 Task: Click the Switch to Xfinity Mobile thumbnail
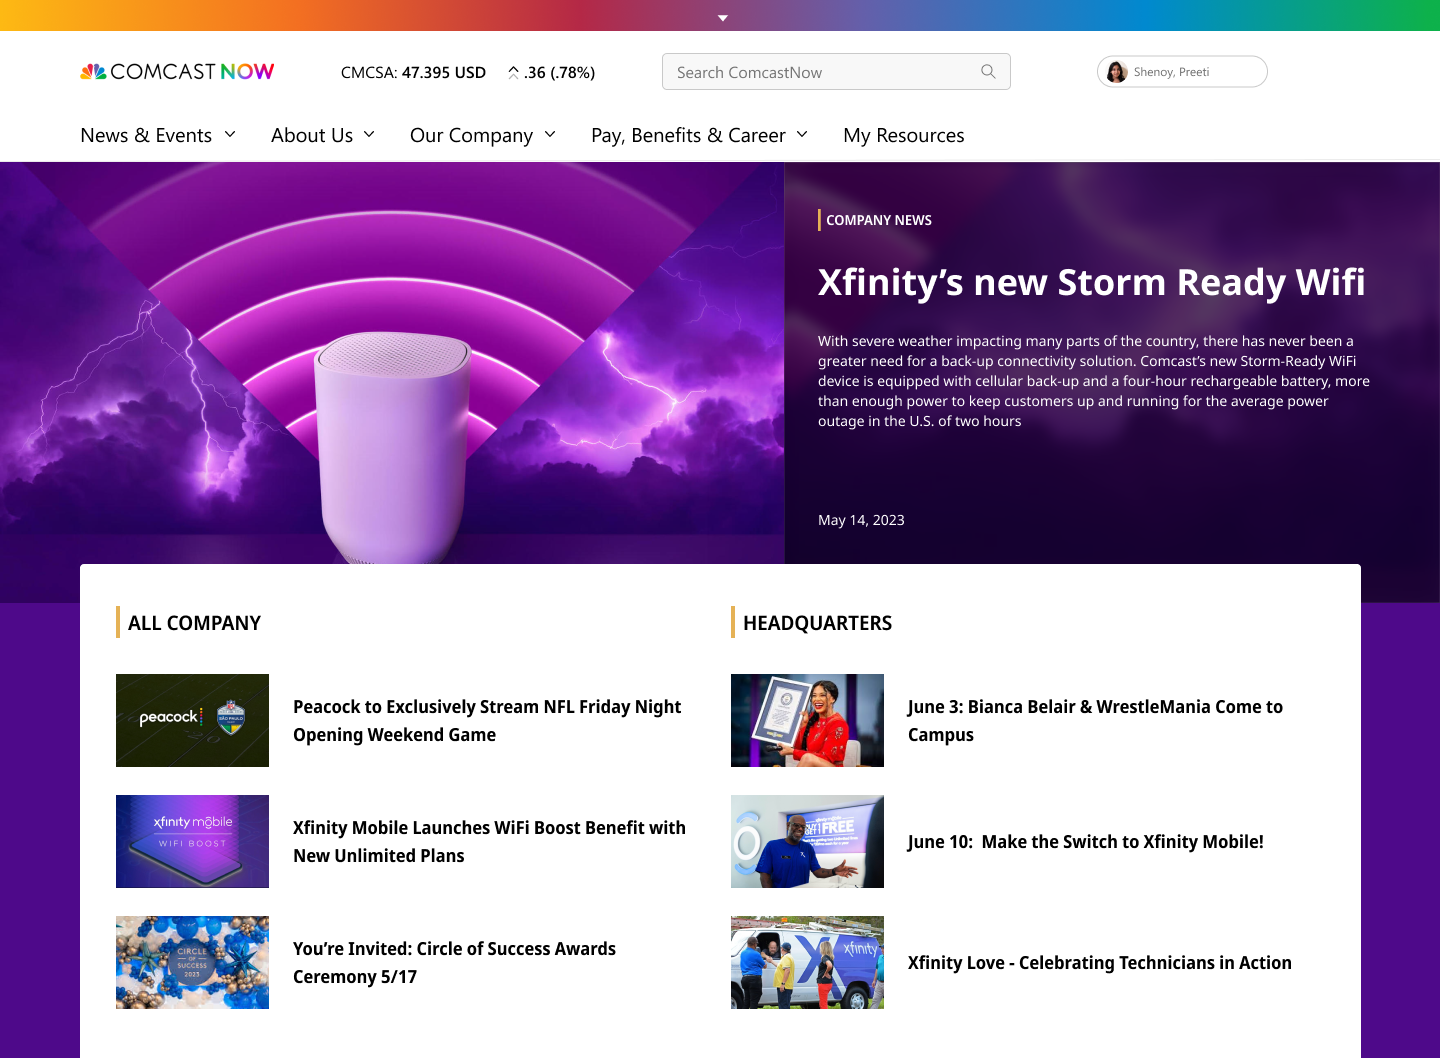(x=807, y=841)
